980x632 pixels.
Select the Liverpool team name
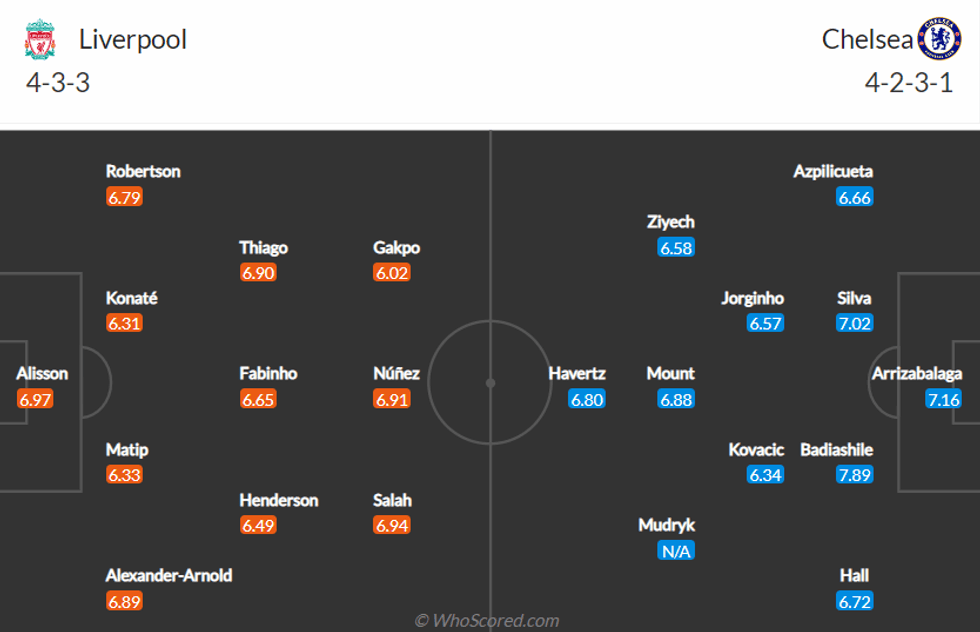pos(133,40)
